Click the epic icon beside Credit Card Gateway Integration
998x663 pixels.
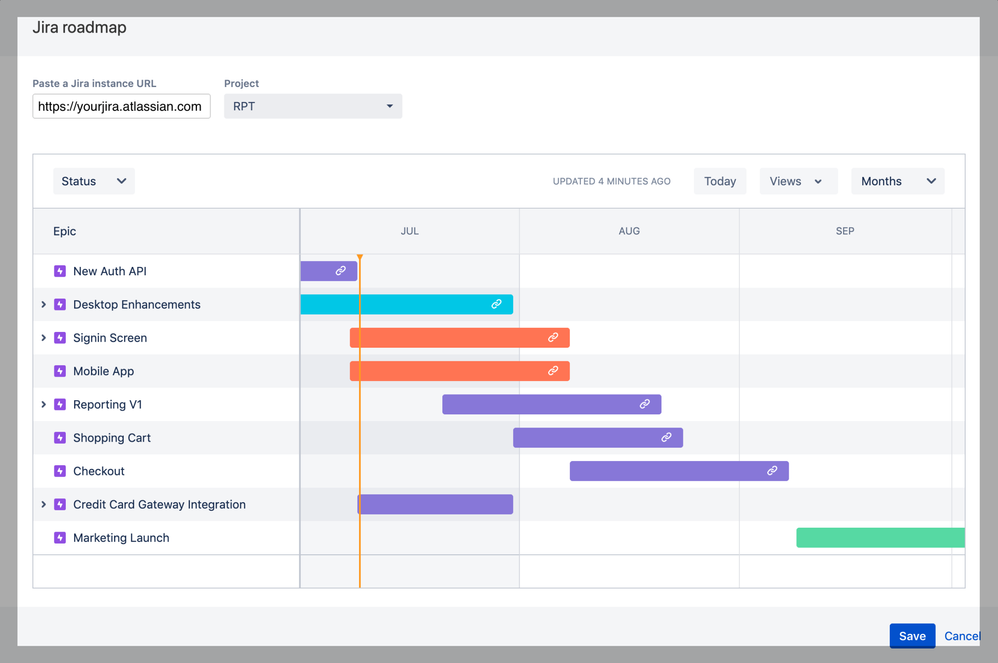pyautogui.click(x=60, y=505)
